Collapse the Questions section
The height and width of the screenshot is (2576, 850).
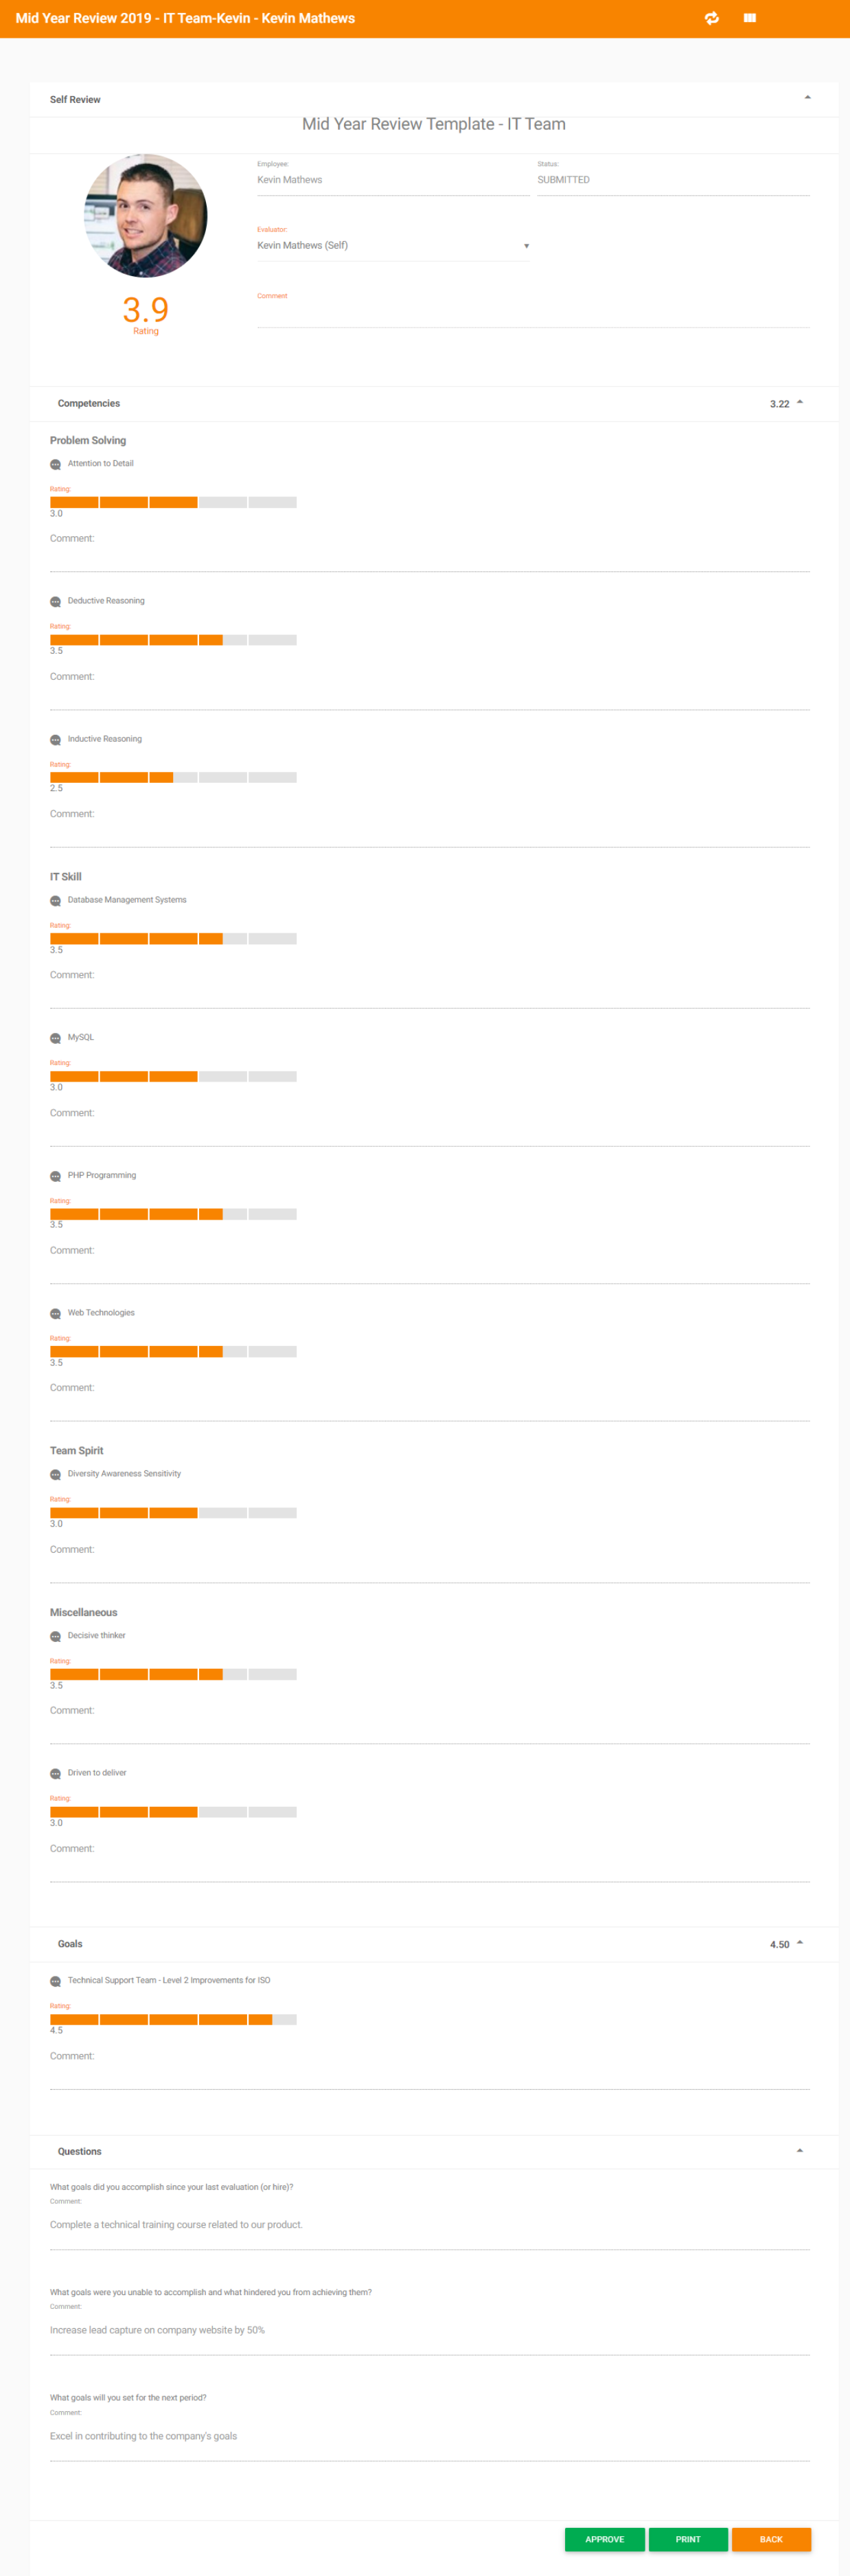click(800, 2150)
